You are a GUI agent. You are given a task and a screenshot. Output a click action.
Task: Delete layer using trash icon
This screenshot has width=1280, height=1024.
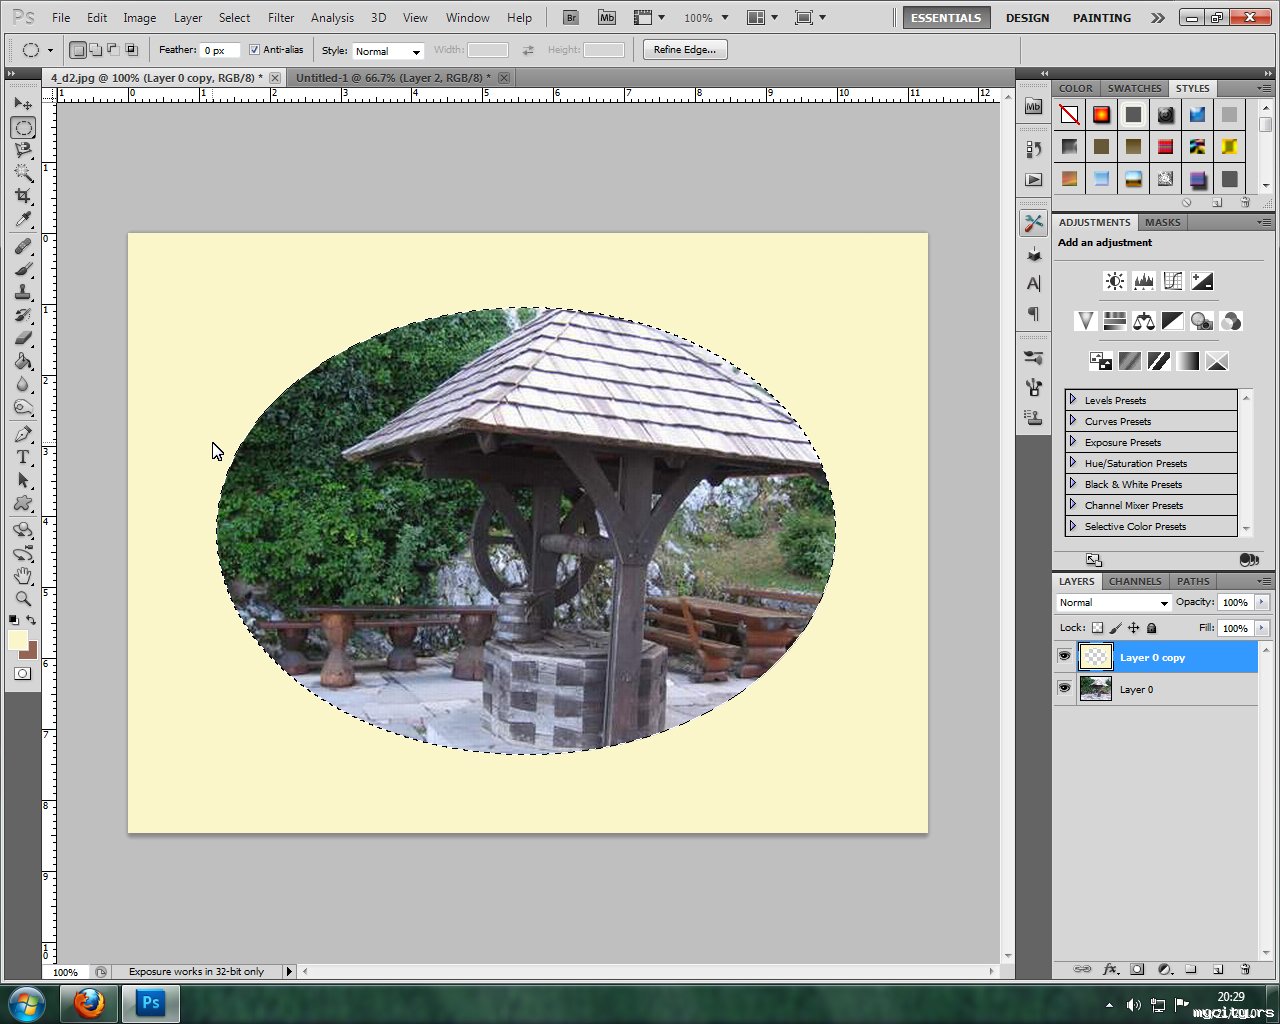point(1245,969)
